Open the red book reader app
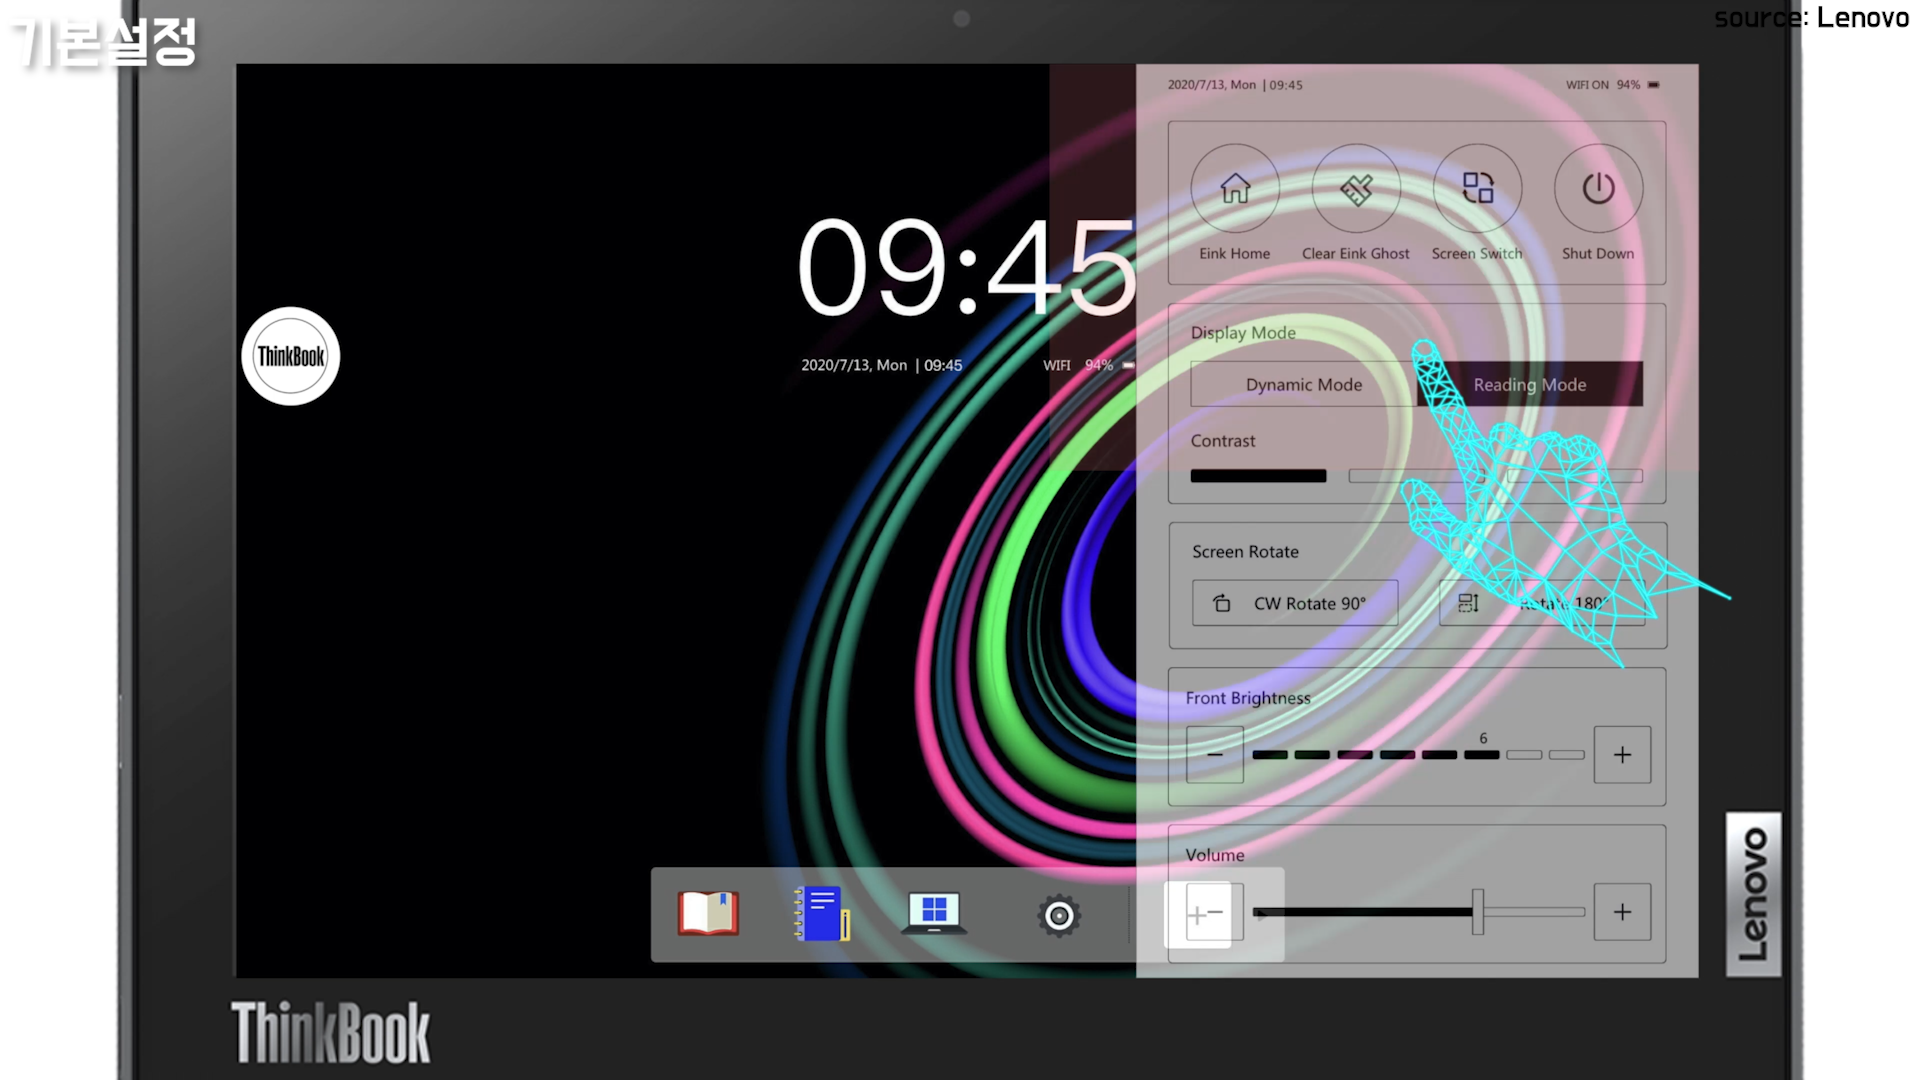This screenshot has height=1080, width=1920. (708, 913)
